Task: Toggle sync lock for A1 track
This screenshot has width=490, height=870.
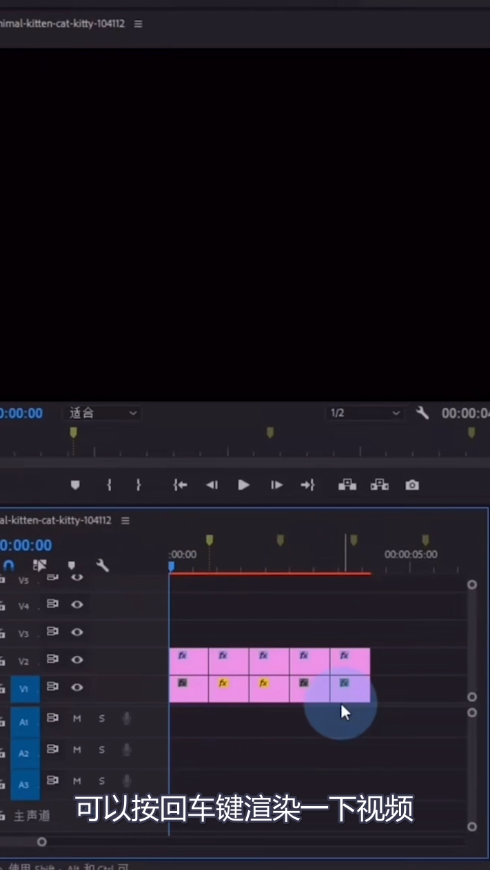Action: pyautogui.click(x=53, y=718)
